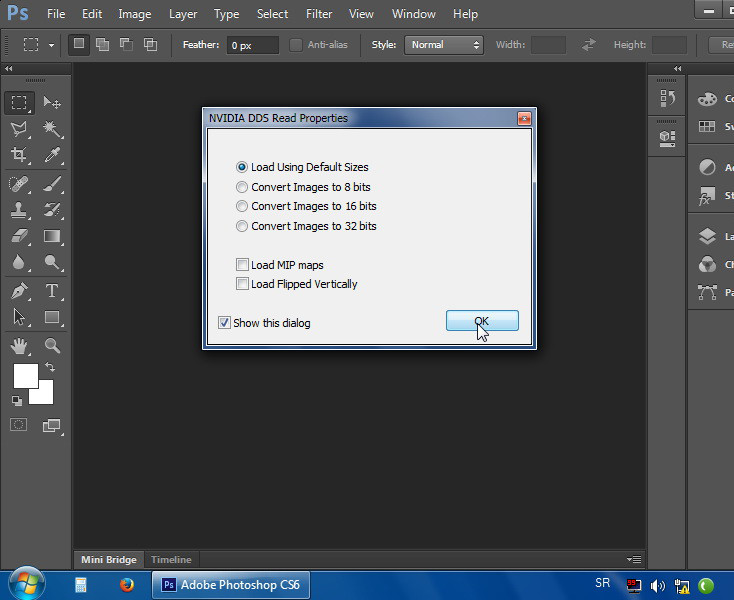Select the Clone Stamp tool
734x600 pixels.
point(19,210)
